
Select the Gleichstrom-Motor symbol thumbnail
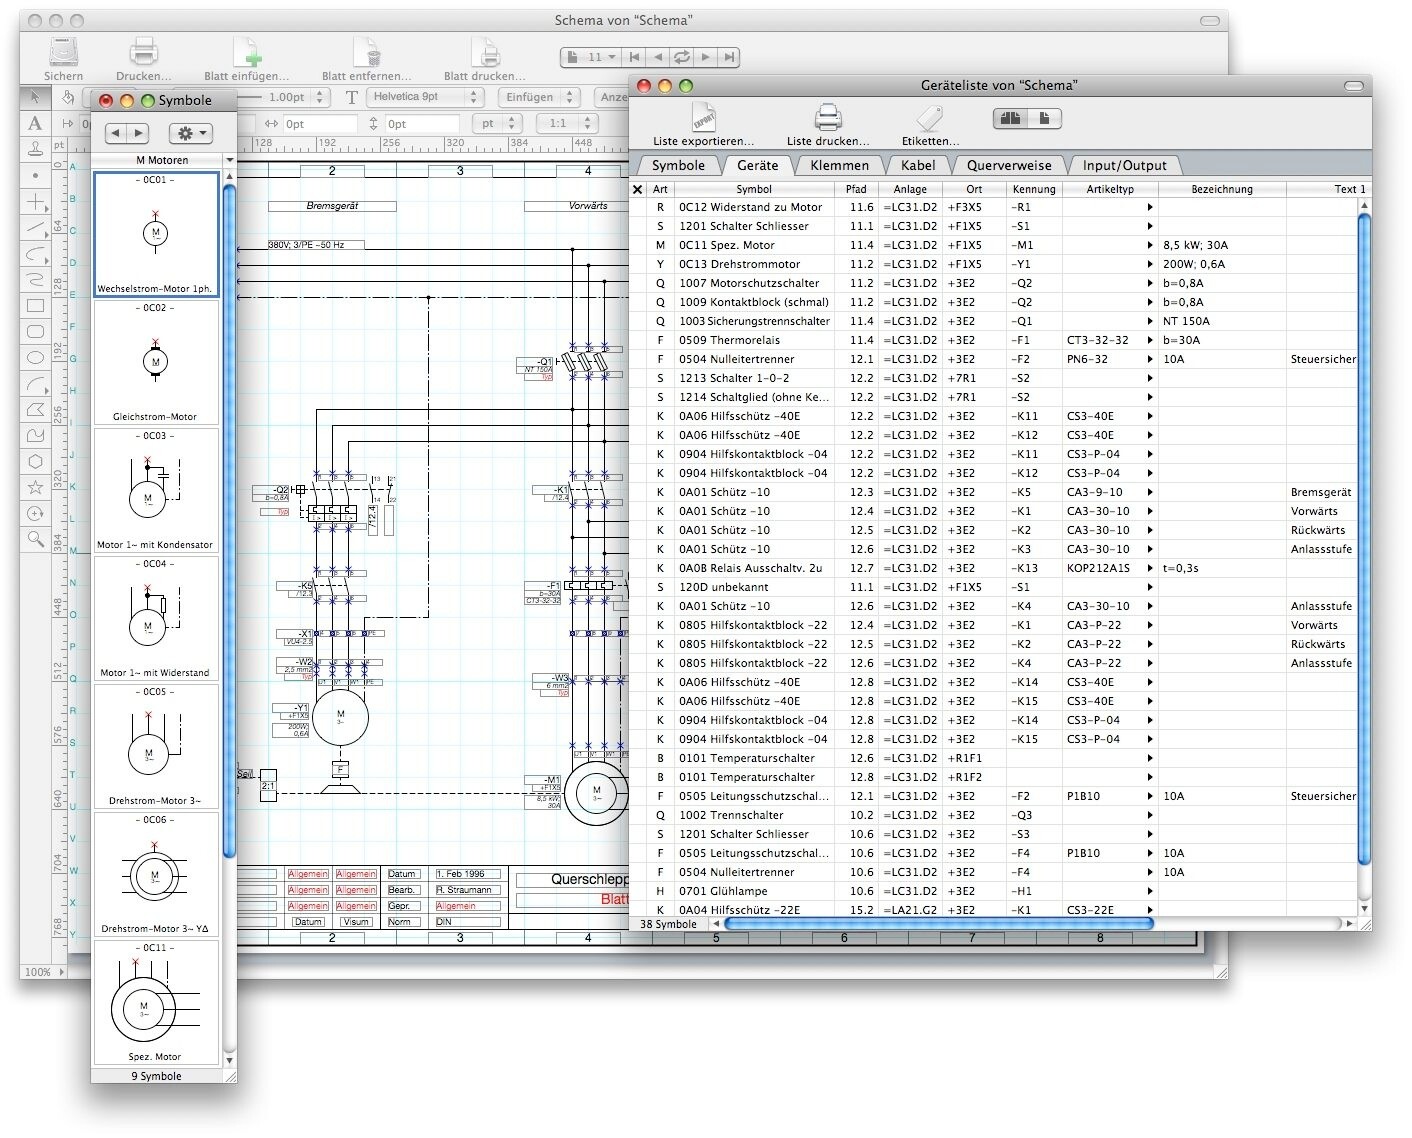coord(155,363)
